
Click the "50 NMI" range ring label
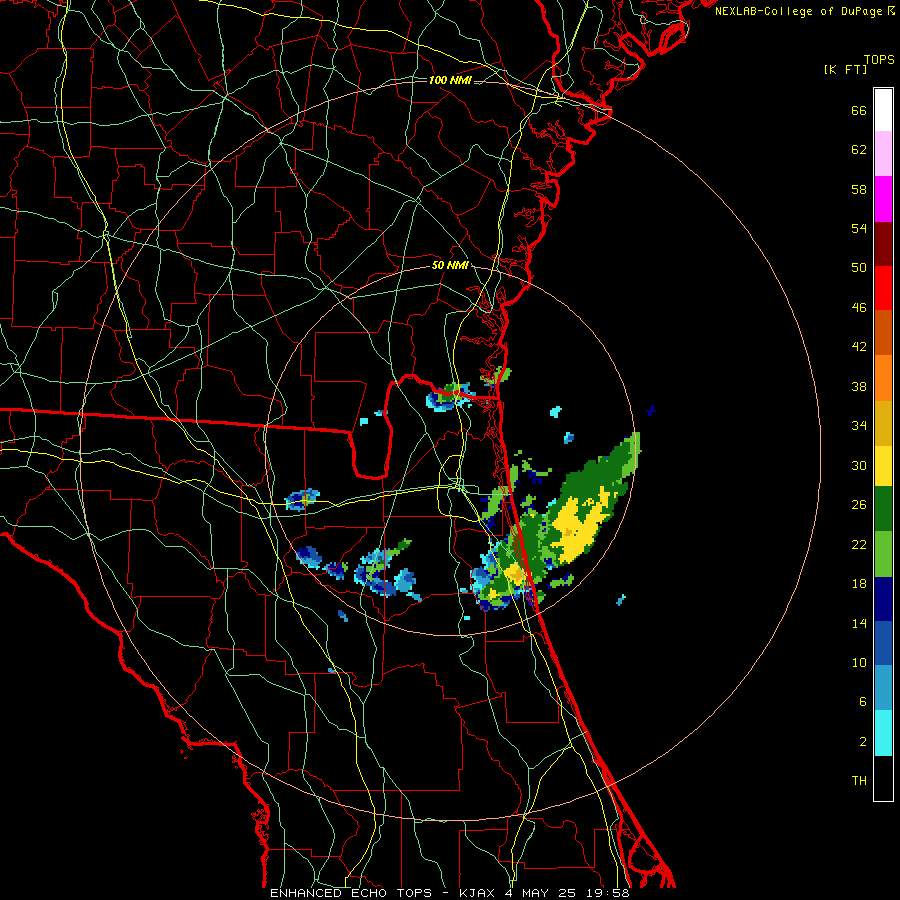click(450, 265)
